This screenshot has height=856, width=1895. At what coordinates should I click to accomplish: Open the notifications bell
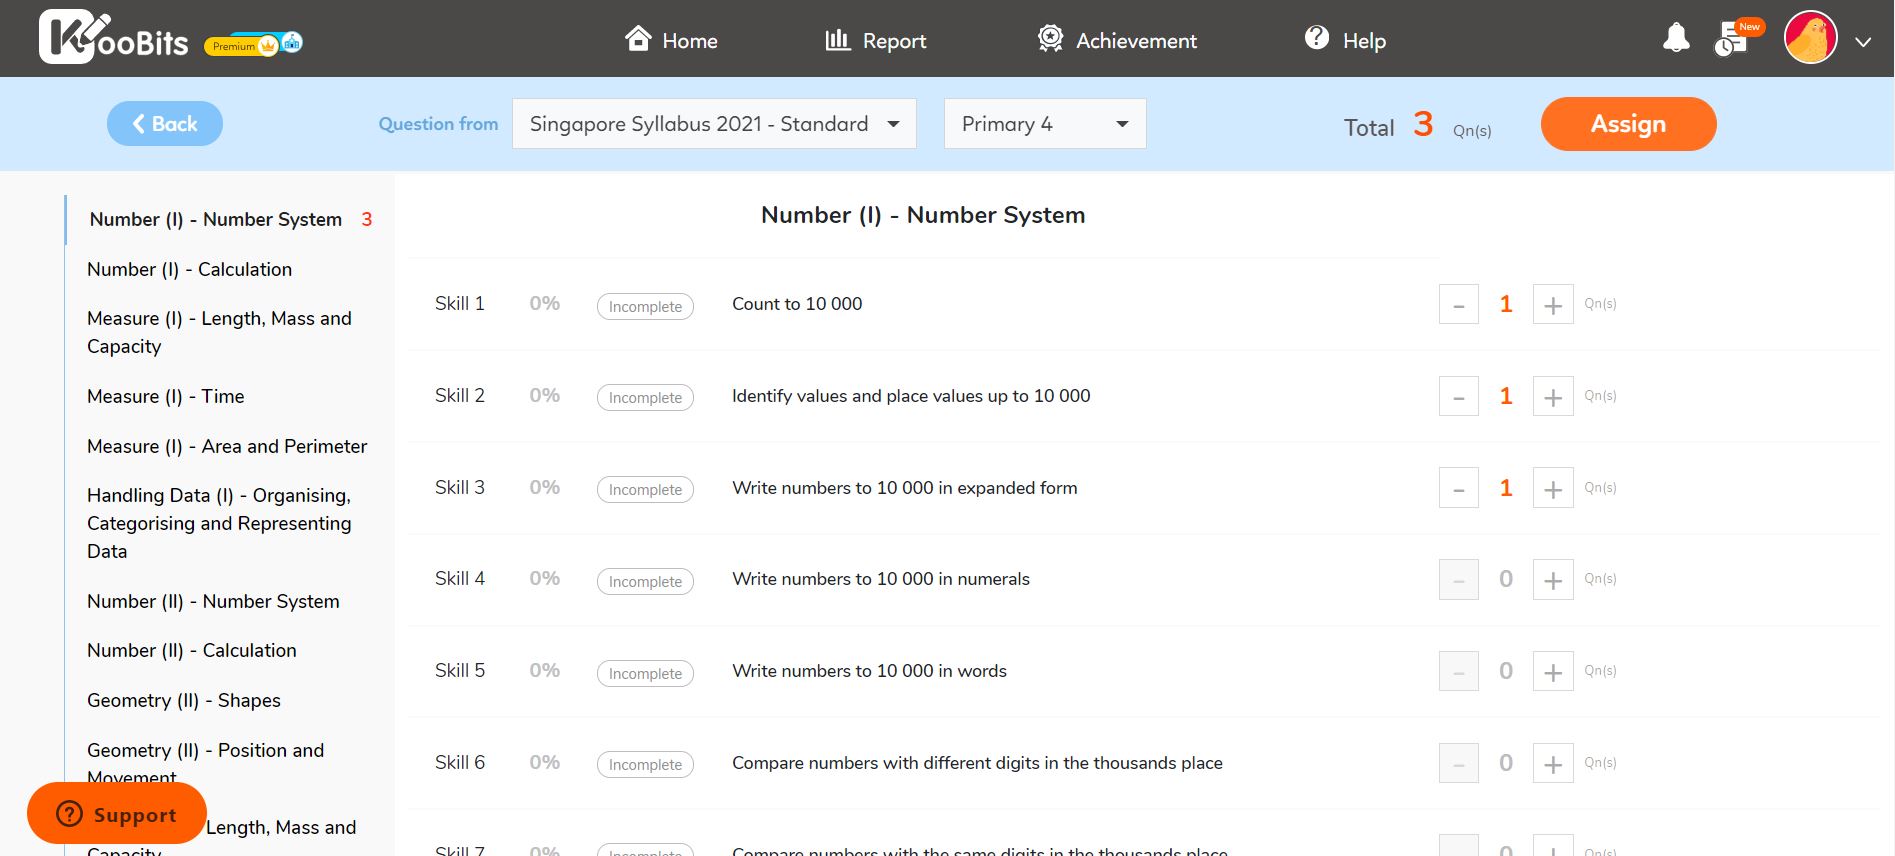(x=1675, y=38)
